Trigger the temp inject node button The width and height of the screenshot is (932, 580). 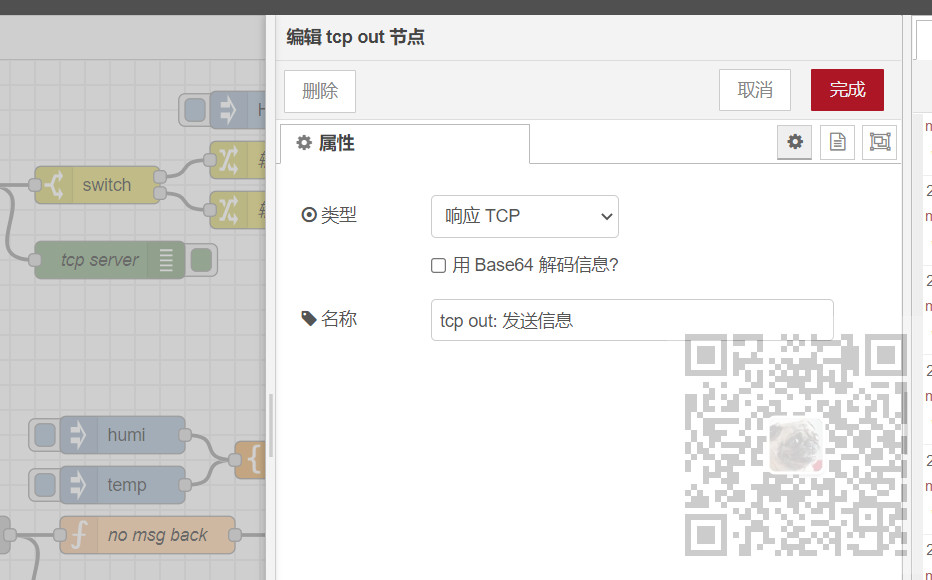pos(45,485)
